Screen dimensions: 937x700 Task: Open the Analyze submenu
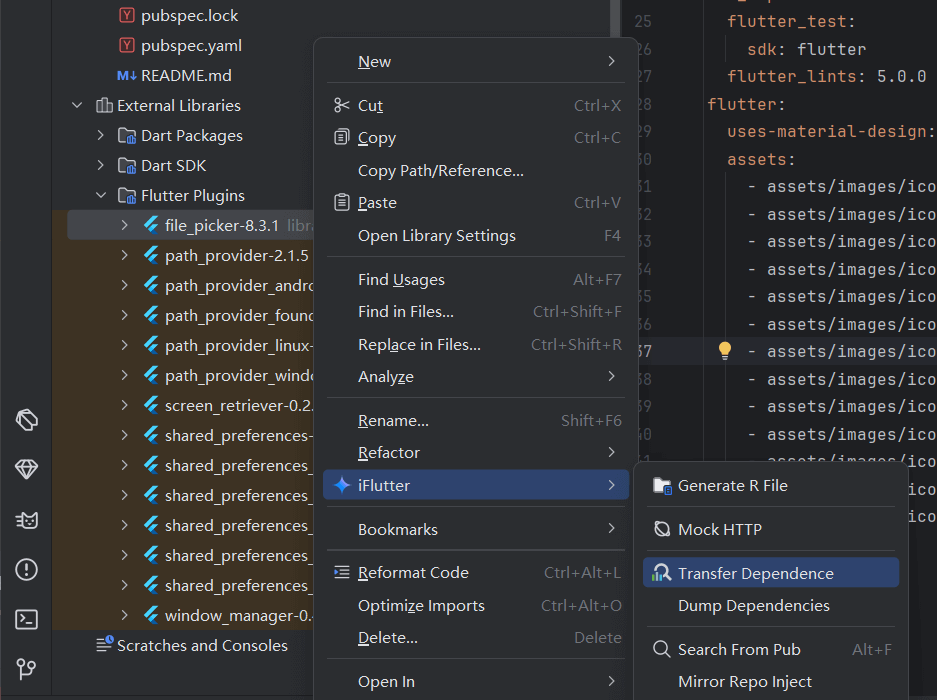(476, 377)
